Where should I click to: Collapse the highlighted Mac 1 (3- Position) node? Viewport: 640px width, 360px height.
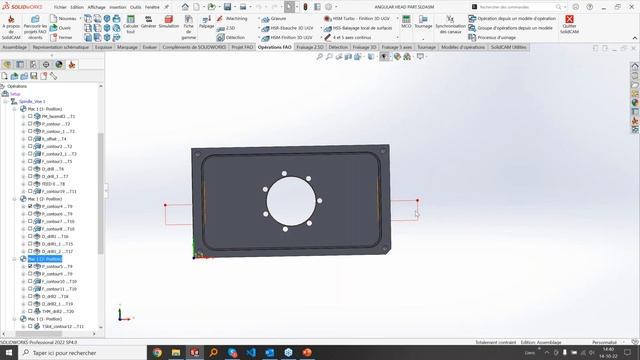tap(15, 259)
